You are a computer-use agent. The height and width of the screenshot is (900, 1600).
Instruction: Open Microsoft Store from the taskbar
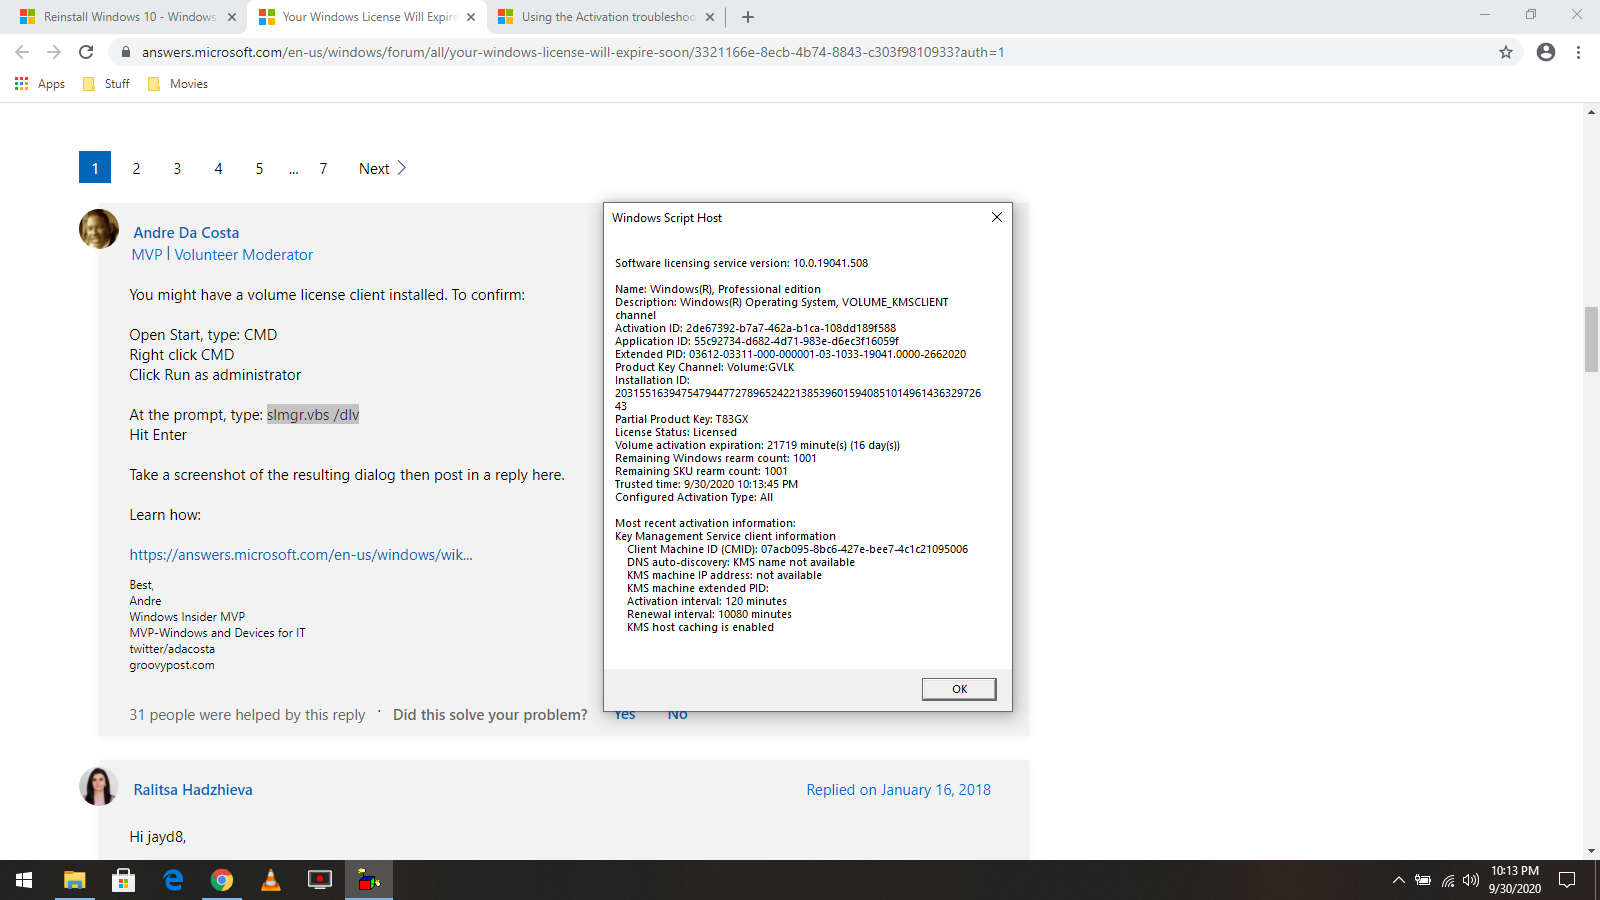123,880
